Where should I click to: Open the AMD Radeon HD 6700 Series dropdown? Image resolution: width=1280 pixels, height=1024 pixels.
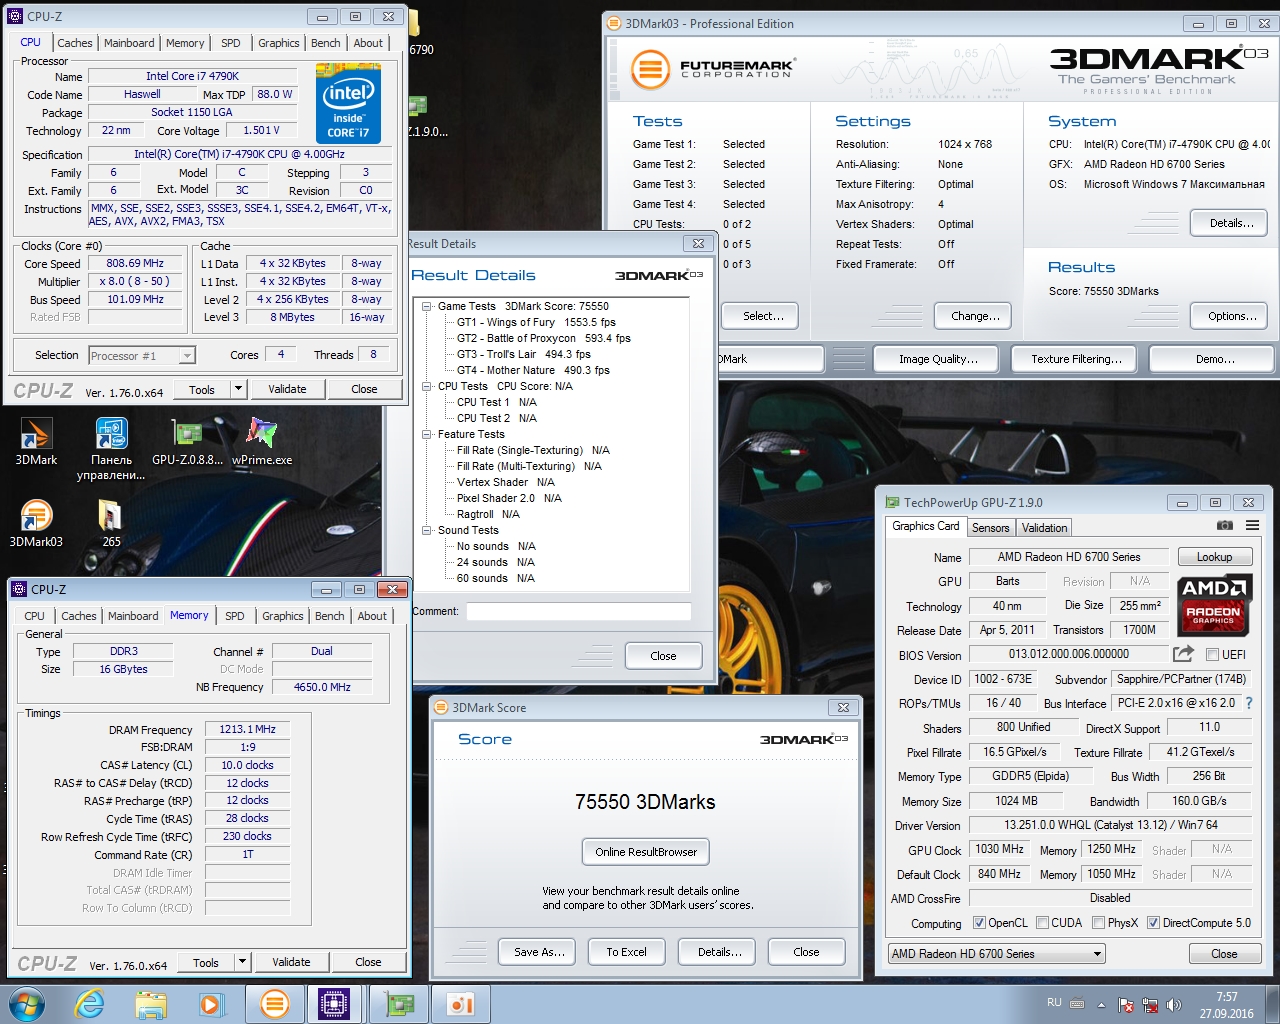[x=996, y=954]
